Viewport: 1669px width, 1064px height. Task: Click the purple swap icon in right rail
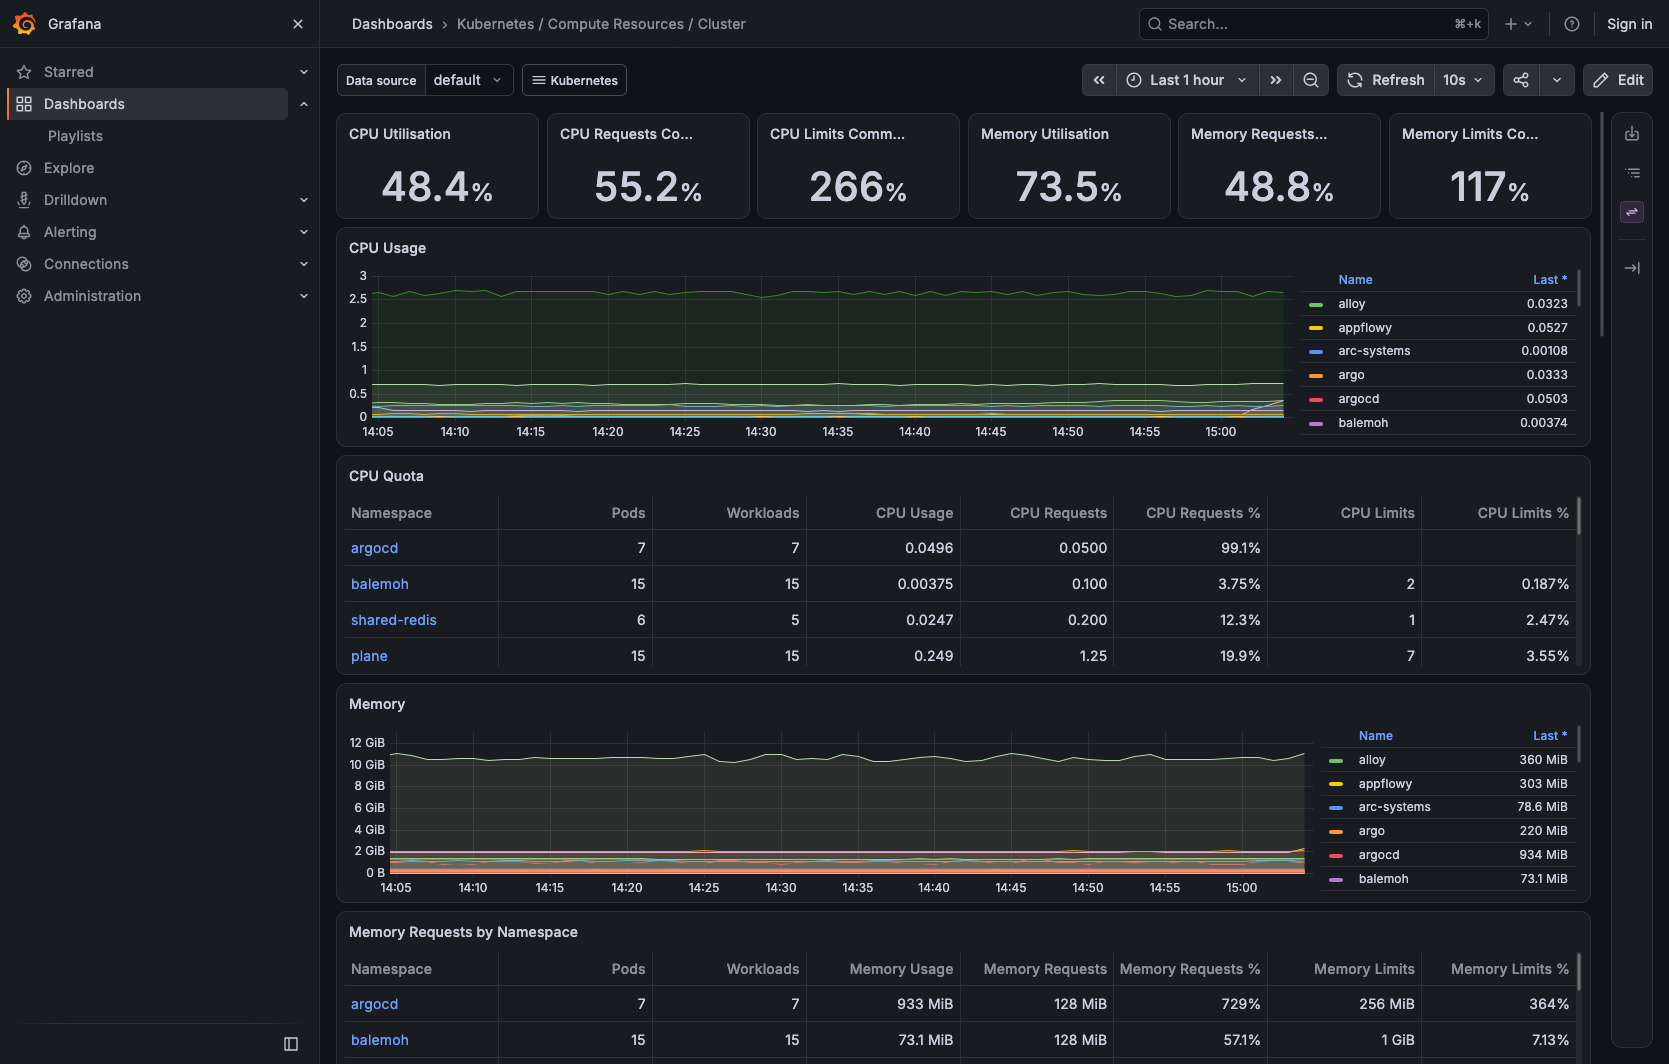pyautogui.click(x=1632, y=212)
